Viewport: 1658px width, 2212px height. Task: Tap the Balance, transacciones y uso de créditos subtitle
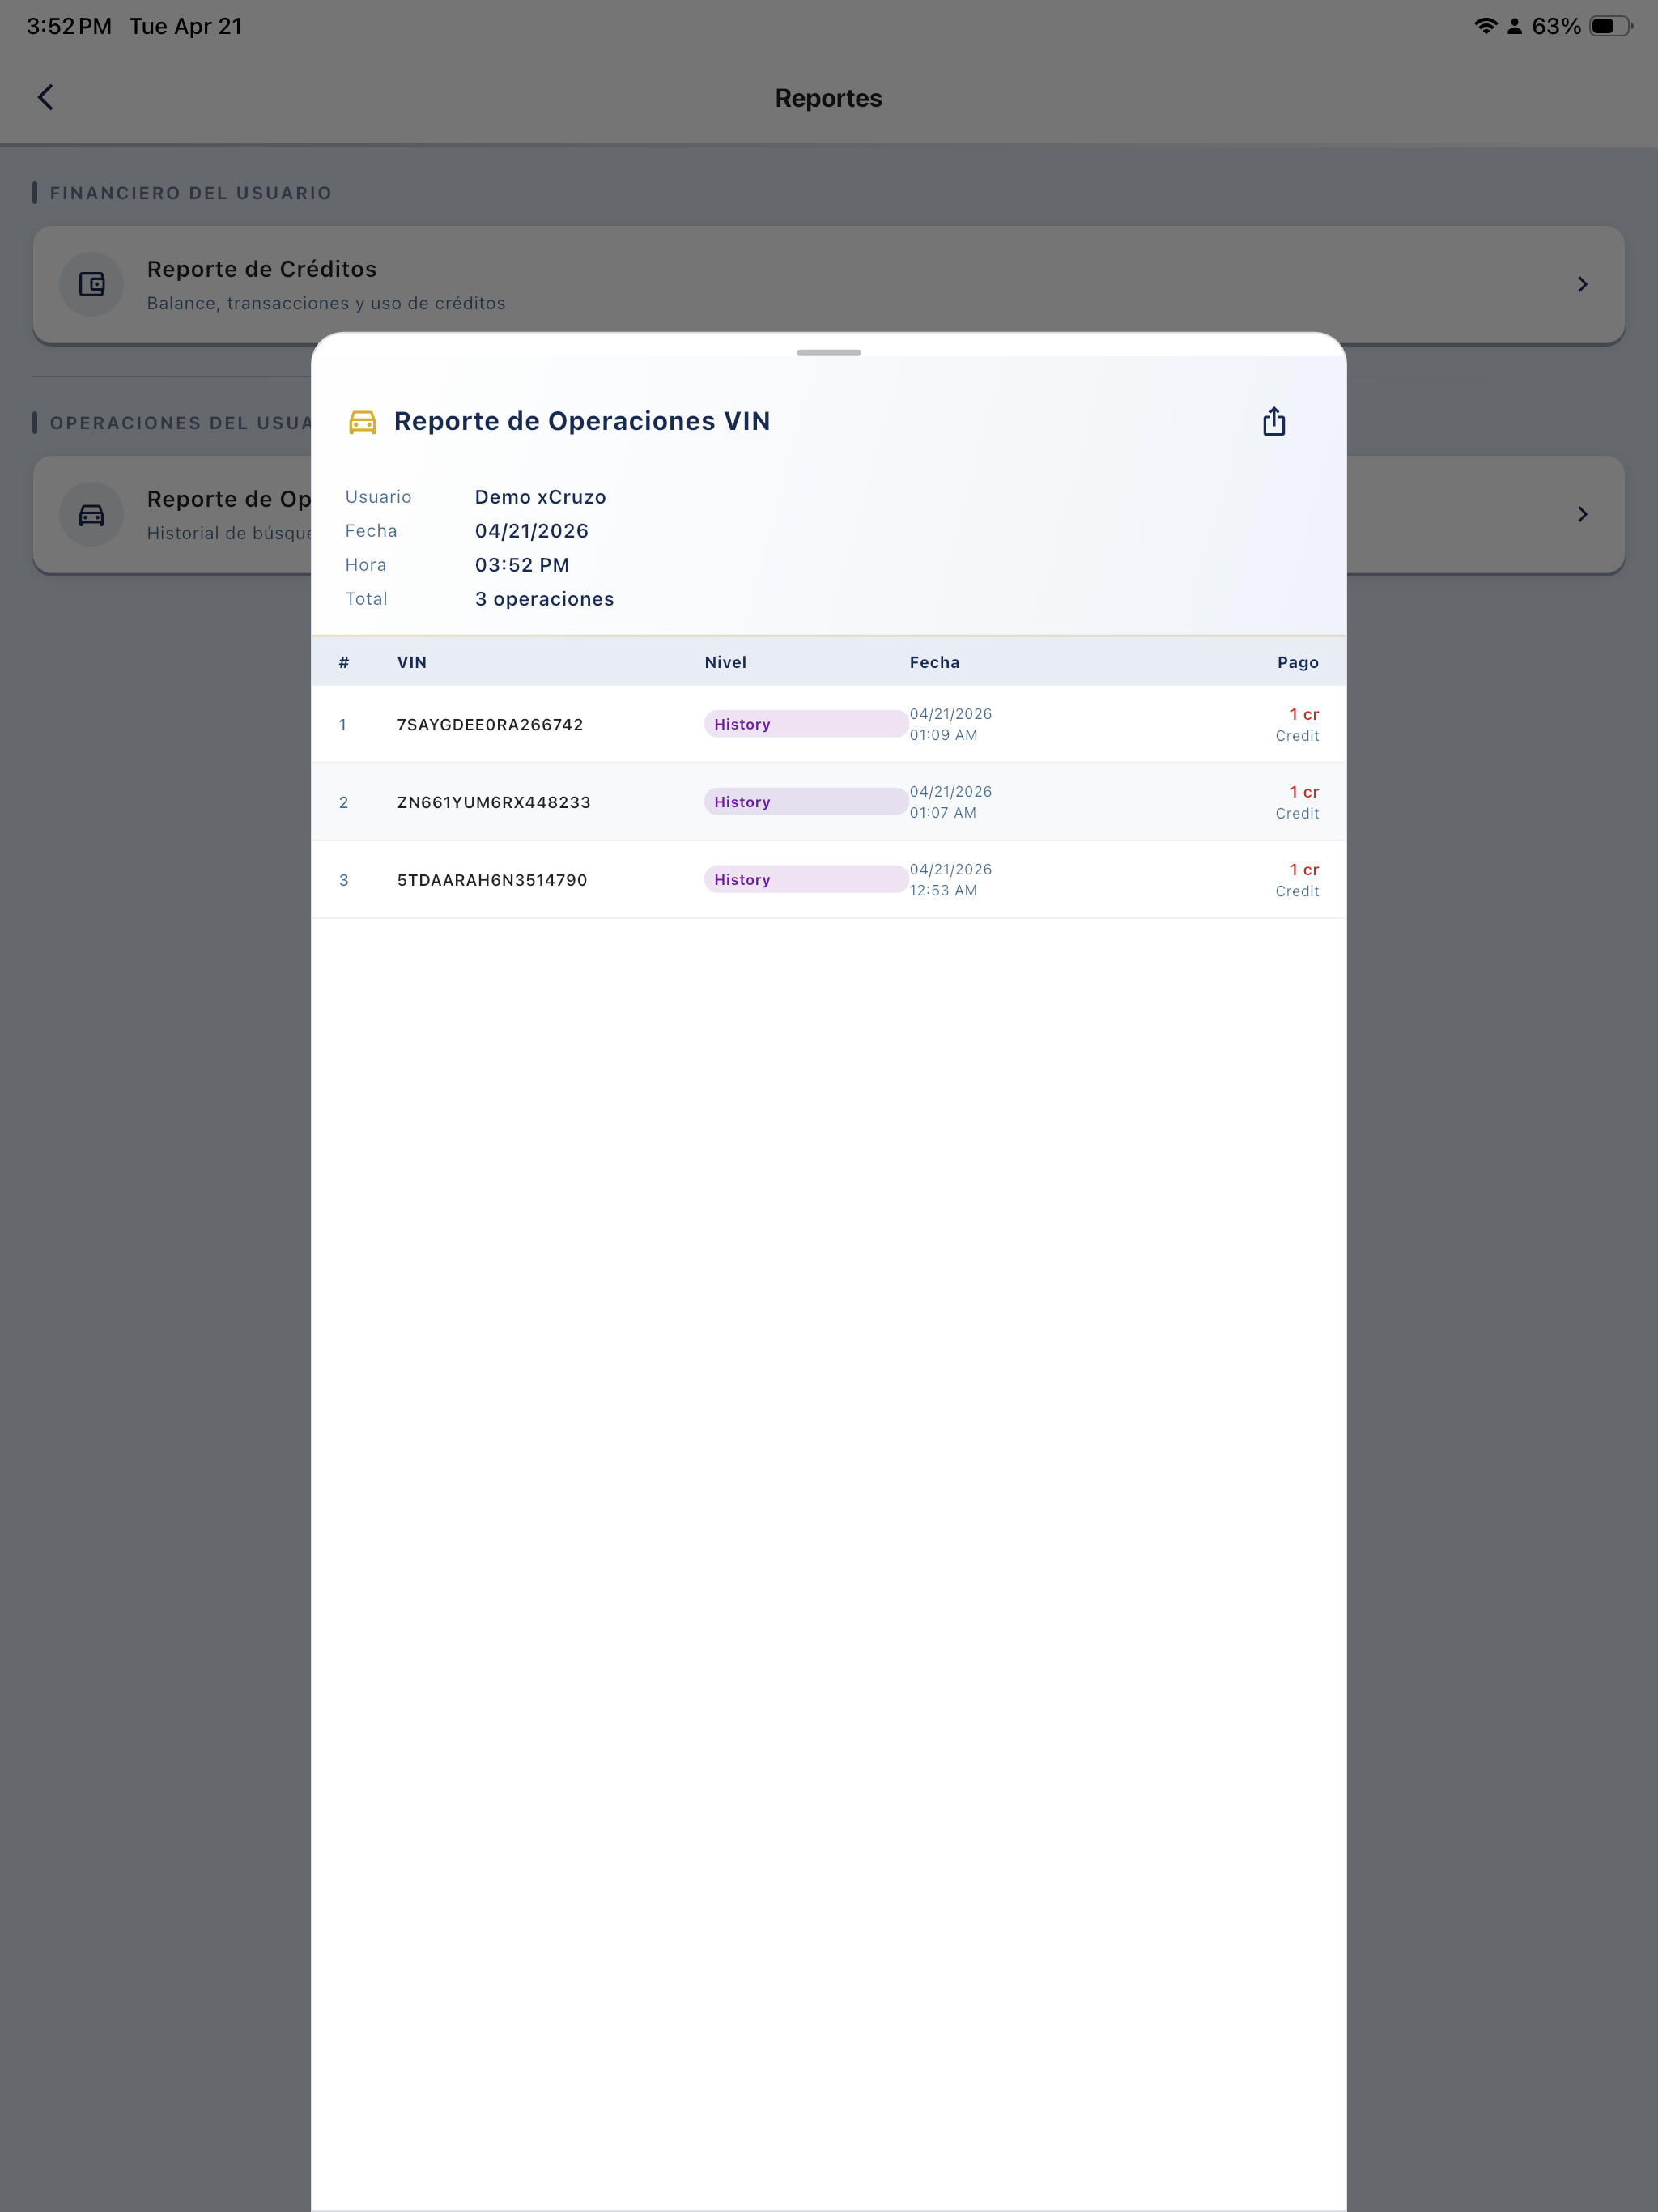point(326,303)
